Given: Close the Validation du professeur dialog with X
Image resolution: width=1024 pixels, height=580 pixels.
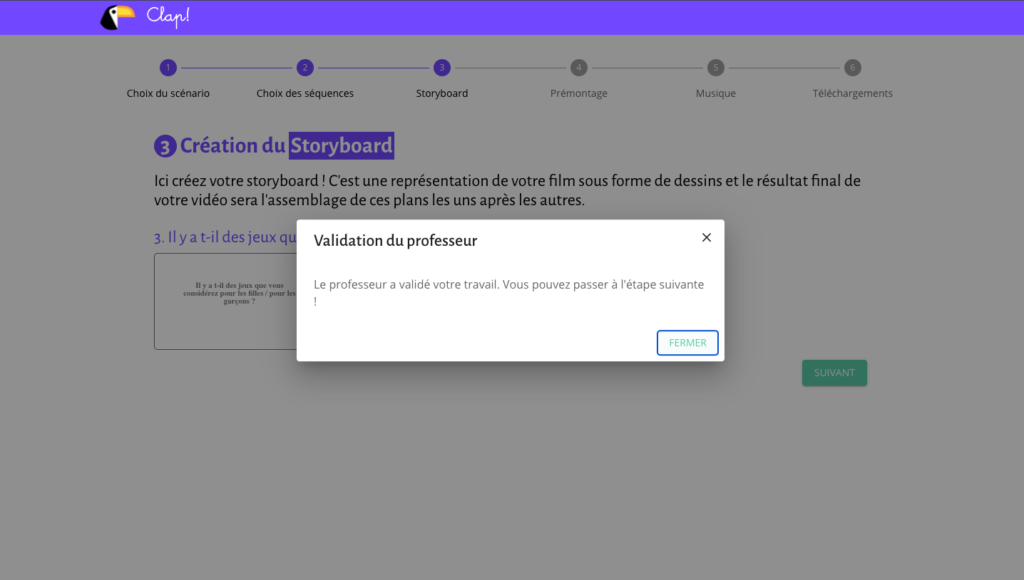Looking at the screenshot, I should click(706, 238).
